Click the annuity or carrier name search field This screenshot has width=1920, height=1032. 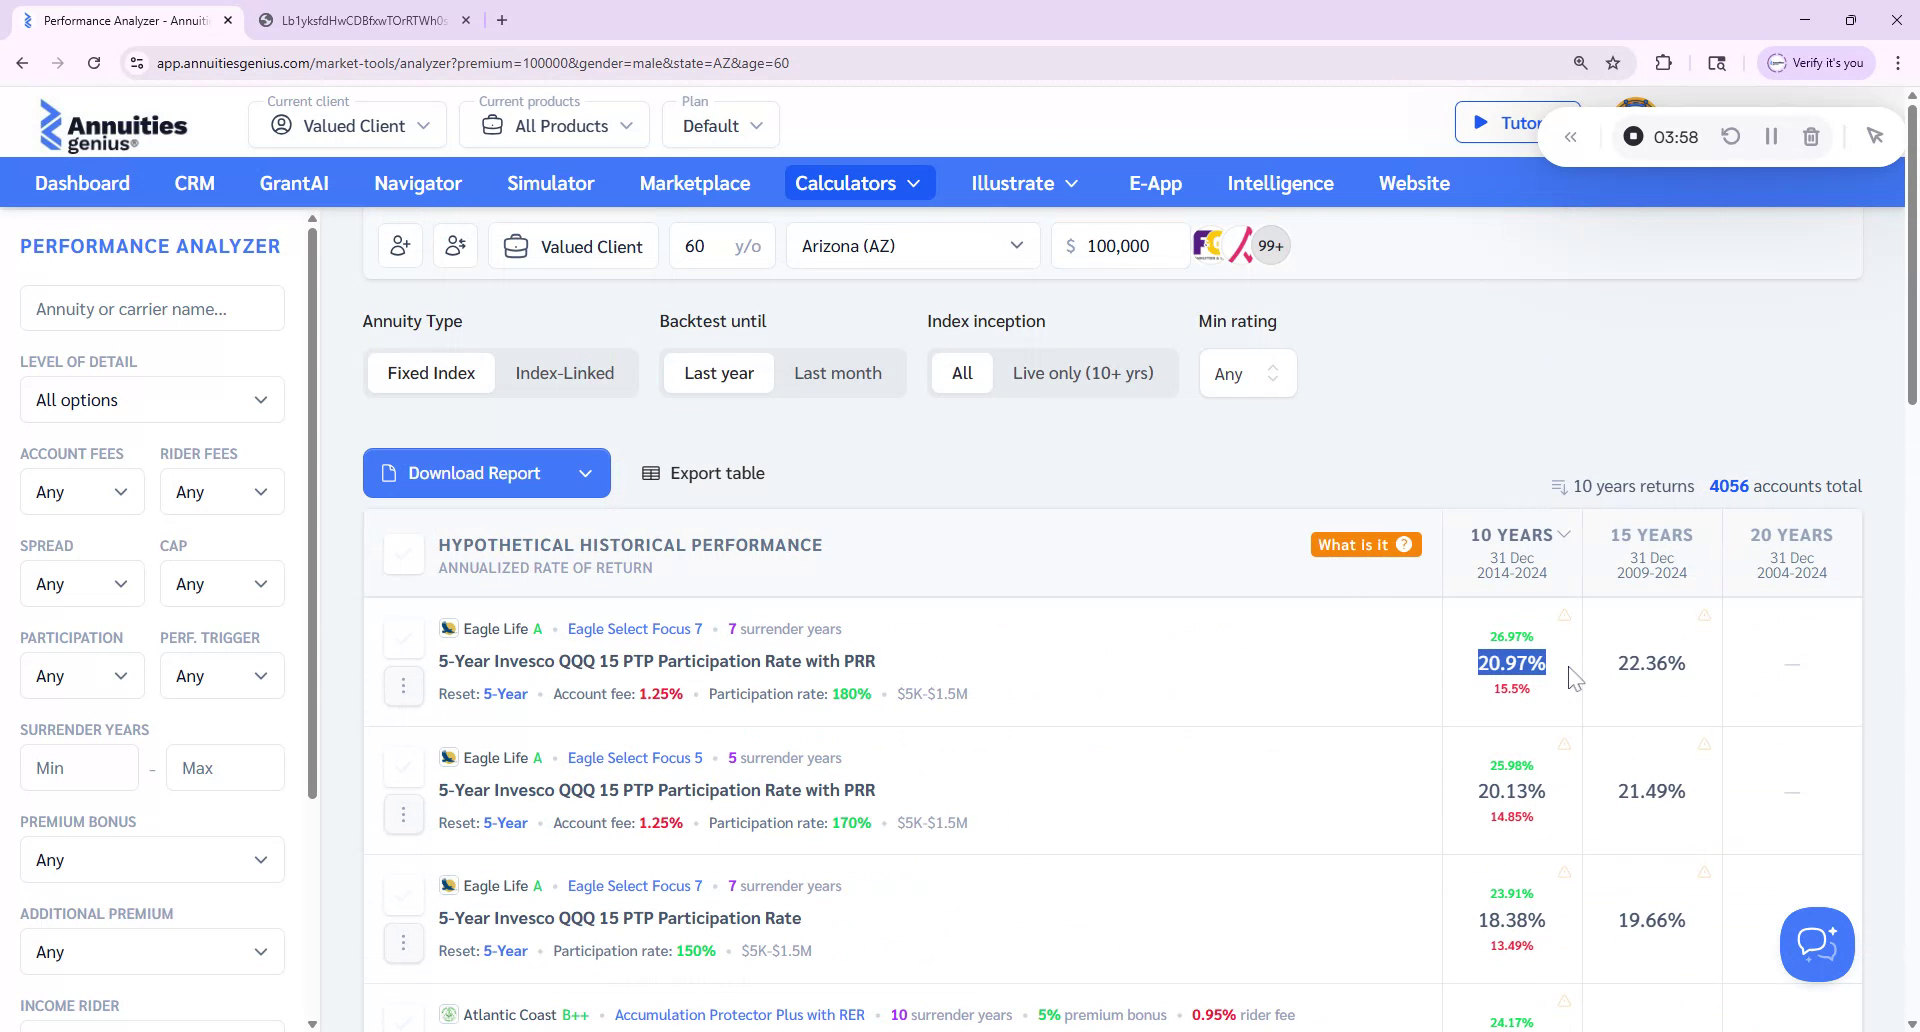pos(151,308)
